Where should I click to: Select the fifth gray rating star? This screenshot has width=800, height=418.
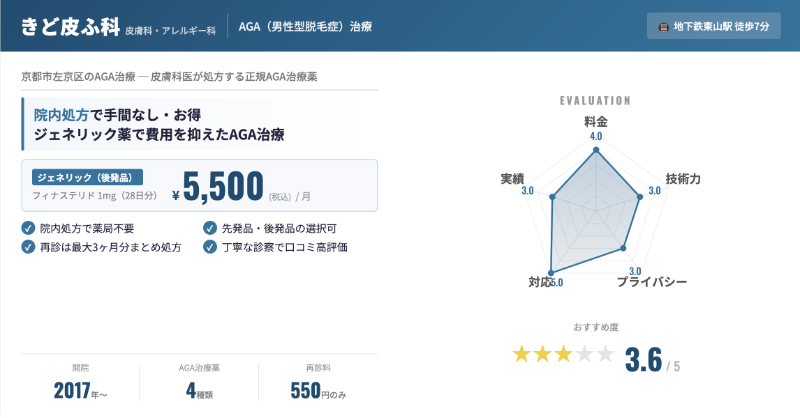[x=607, y=354]
